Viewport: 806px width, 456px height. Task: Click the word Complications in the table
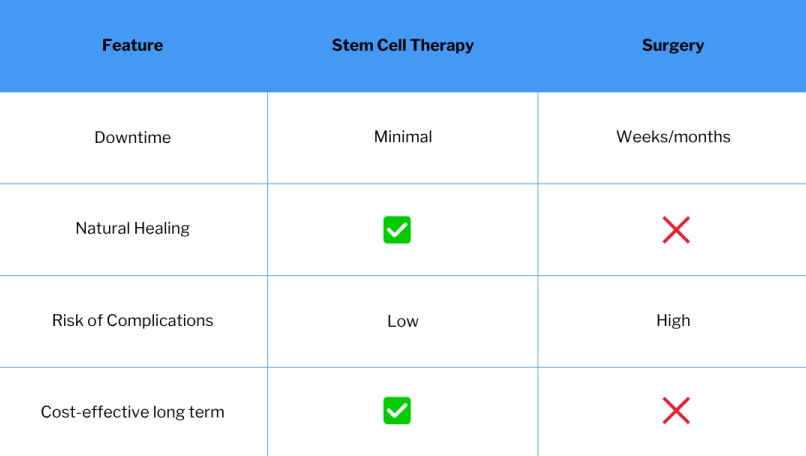pos(160,321)
